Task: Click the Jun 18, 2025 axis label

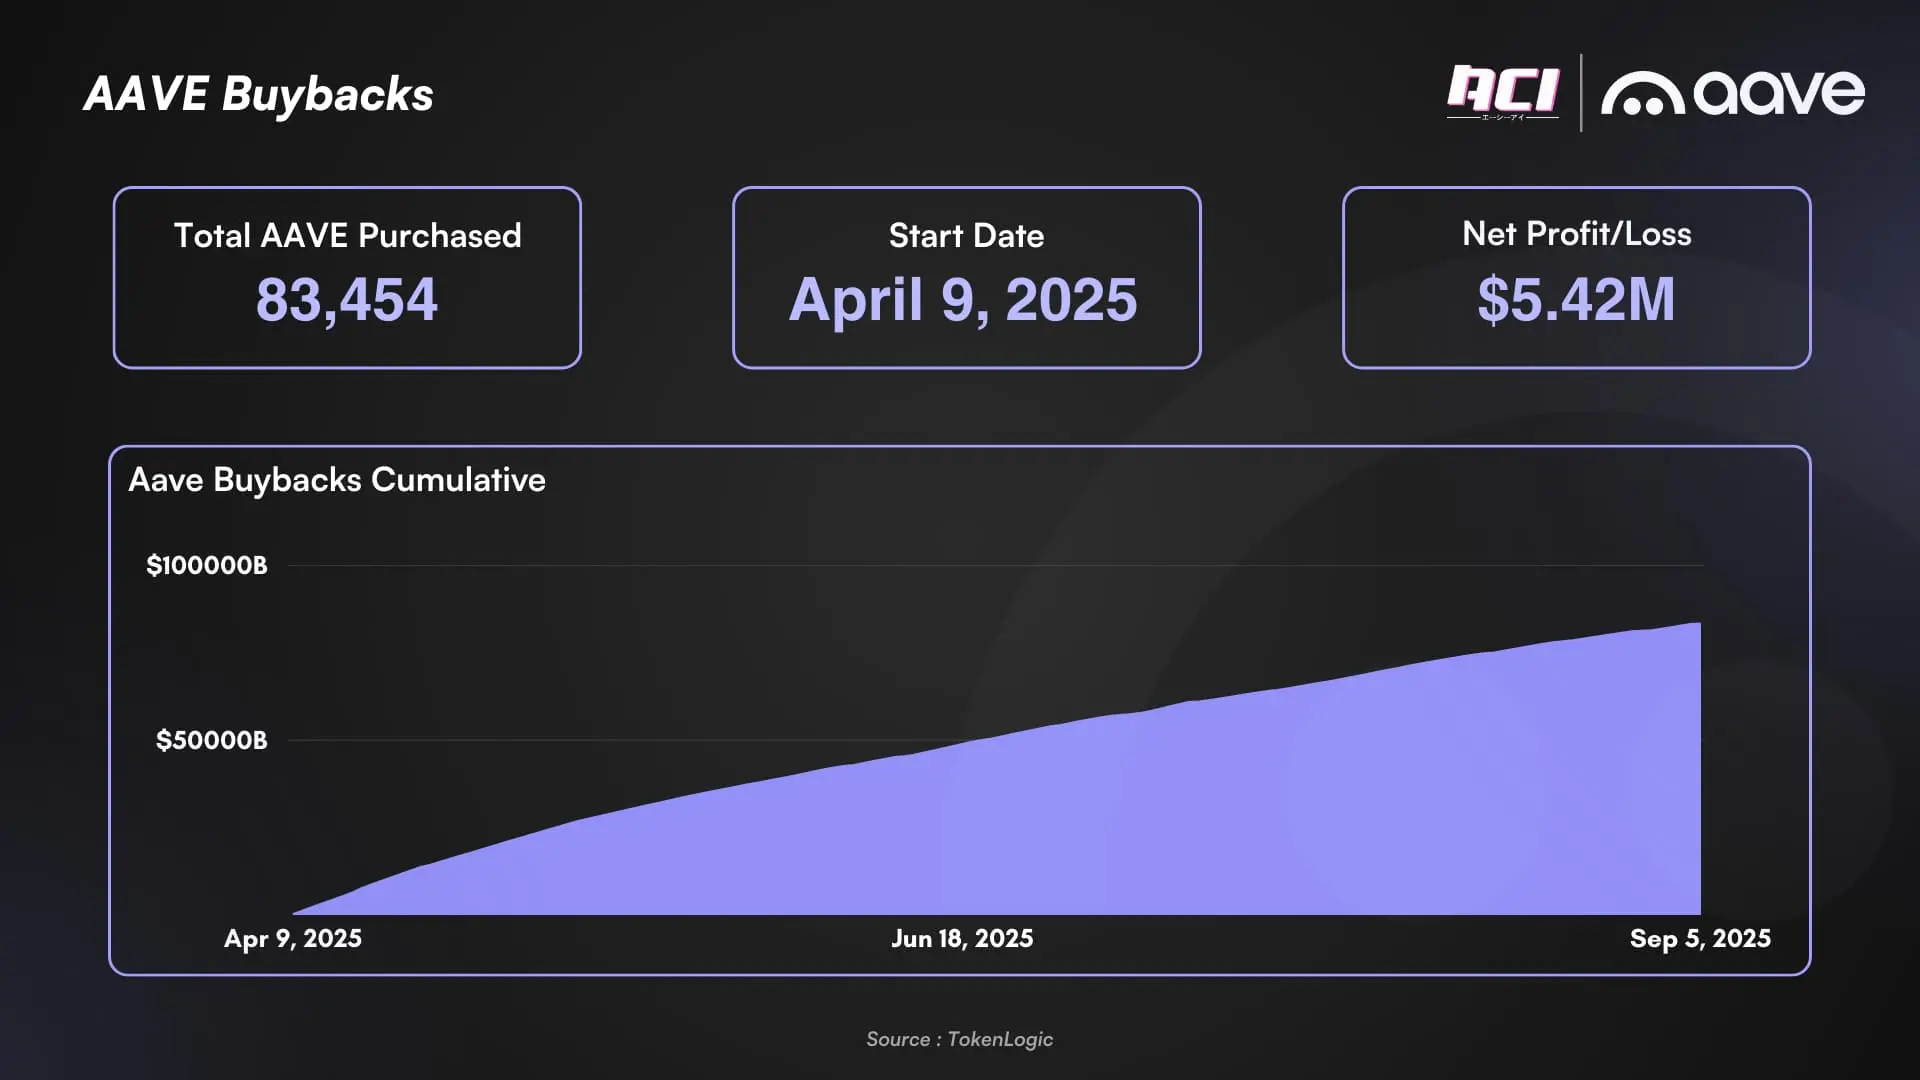Action: point(962,938)
